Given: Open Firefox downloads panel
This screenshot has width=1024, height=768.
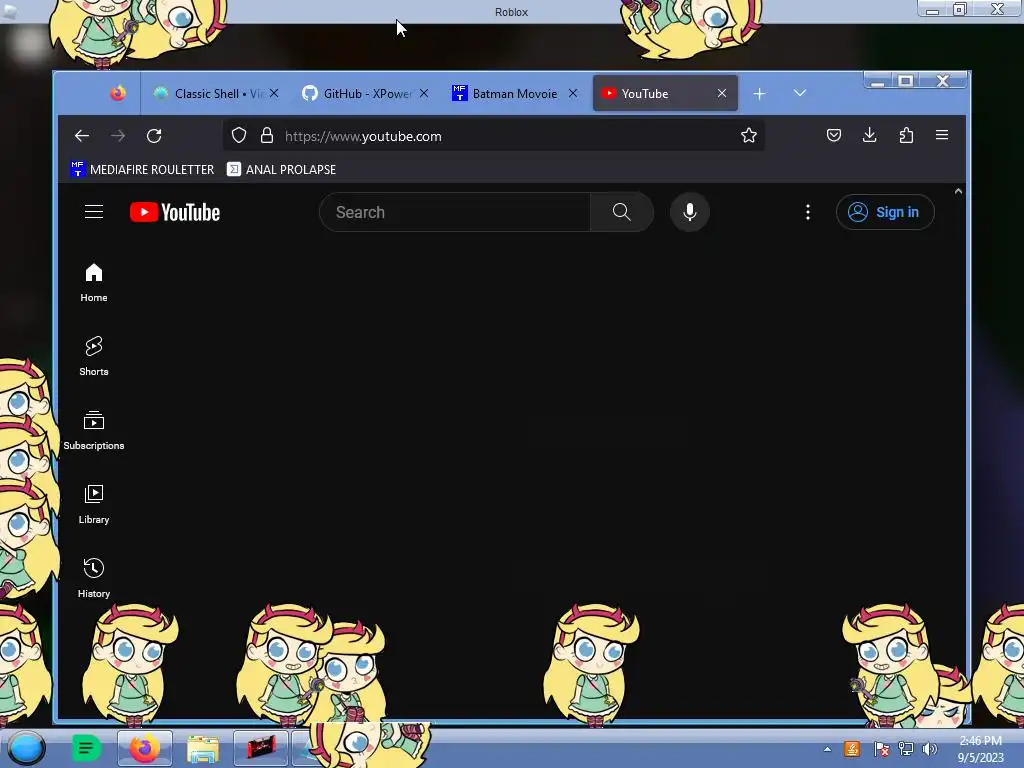Looking at the screenshot, I should pos(869,135).
